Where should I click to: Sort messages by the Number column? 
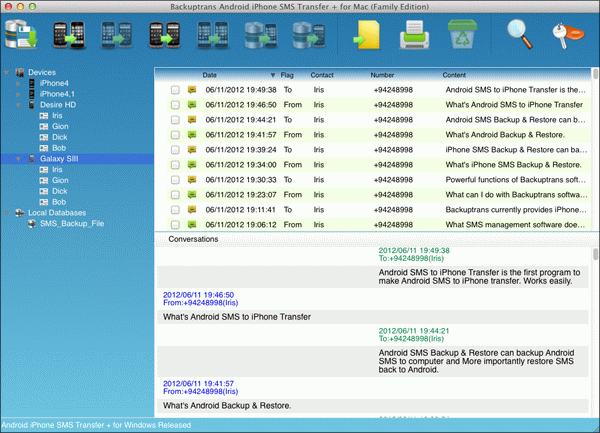click(382, 75)
